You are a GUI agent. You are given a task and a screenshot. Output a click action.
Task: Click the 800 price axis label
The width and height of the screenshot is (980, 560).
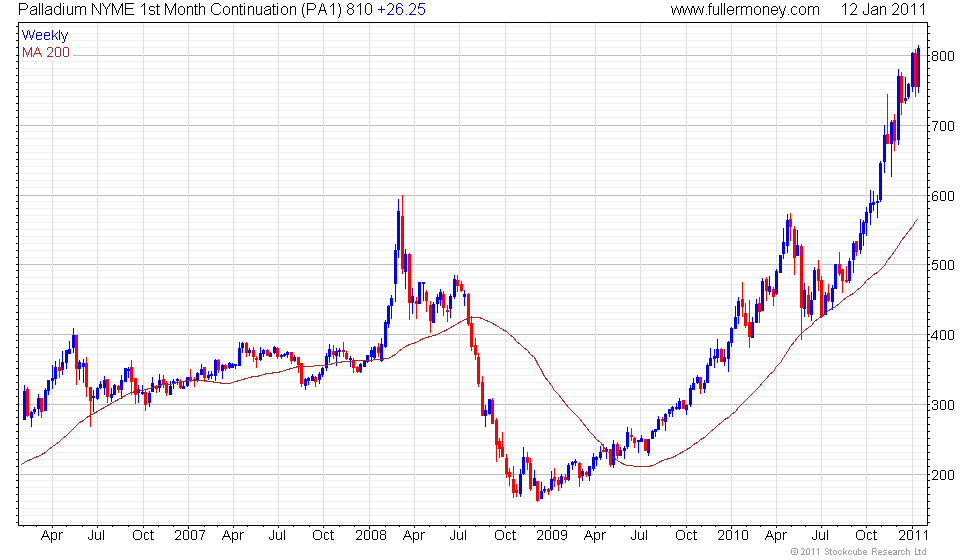(942, 56)
